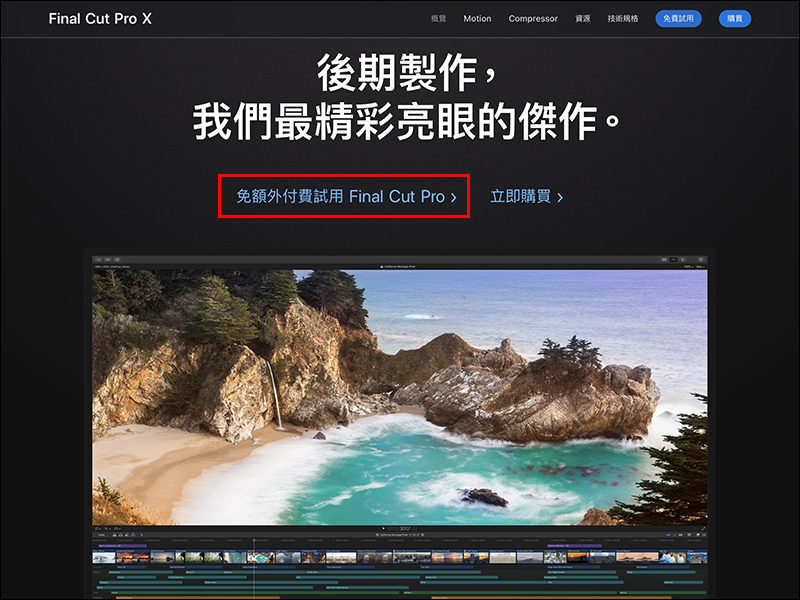Click the 後期製作 headline text
800x600 pixels.
pos(406,72)
